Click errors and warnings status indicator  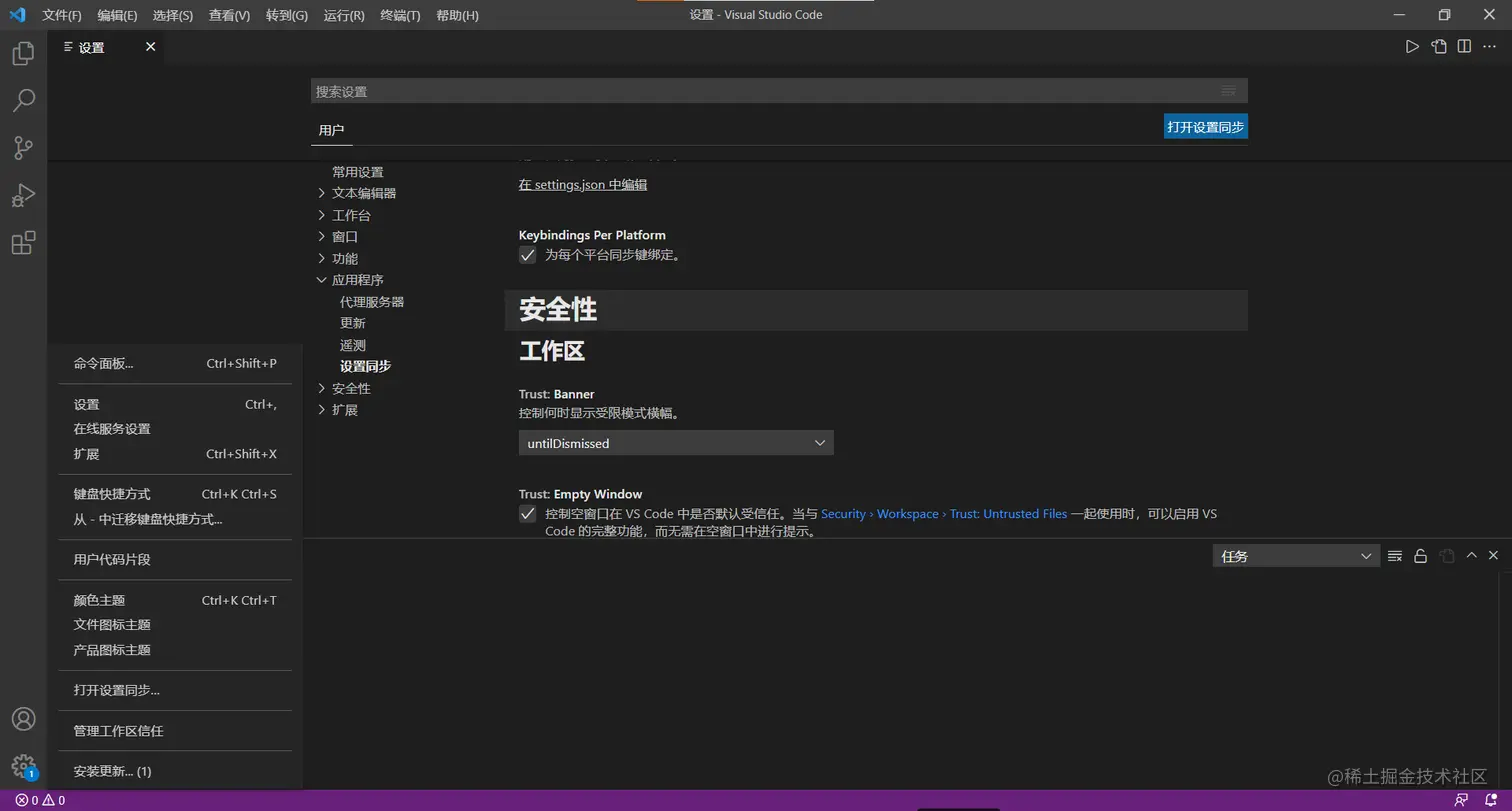pos(40,800)
